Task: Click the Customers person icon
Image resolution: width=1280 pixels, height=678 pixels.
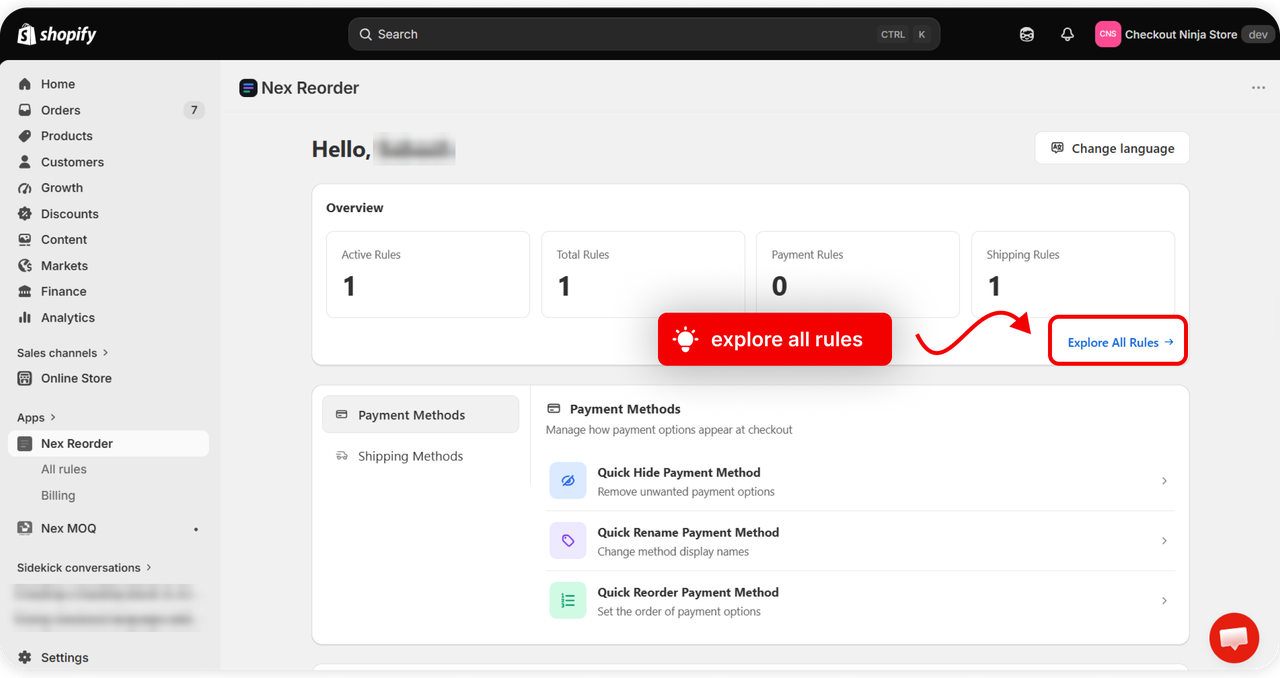Action: coord(25,162)
